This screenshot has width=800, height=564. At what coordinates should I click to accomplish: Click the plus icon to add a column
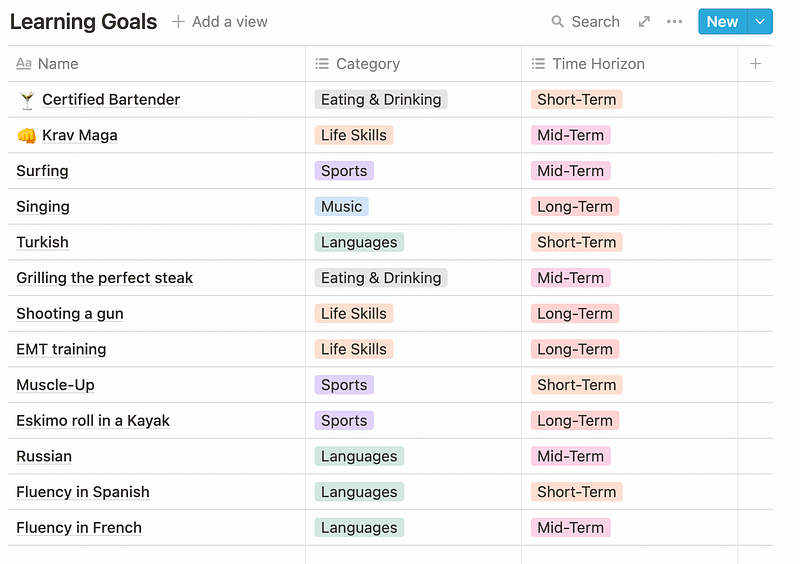coord(755,64)
